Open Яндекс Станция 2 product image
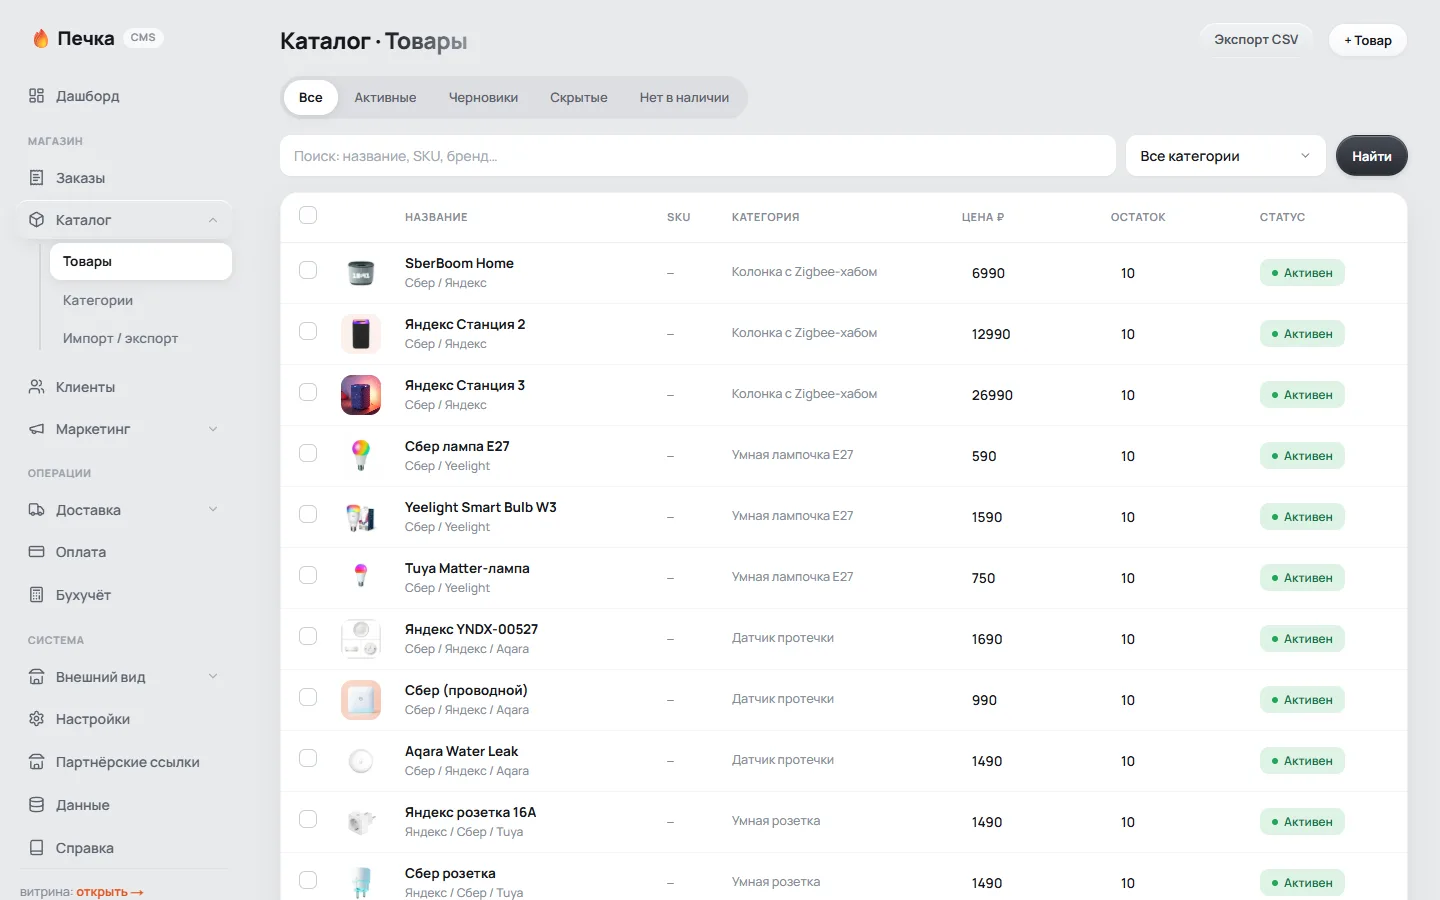 (x=361, y=334)
